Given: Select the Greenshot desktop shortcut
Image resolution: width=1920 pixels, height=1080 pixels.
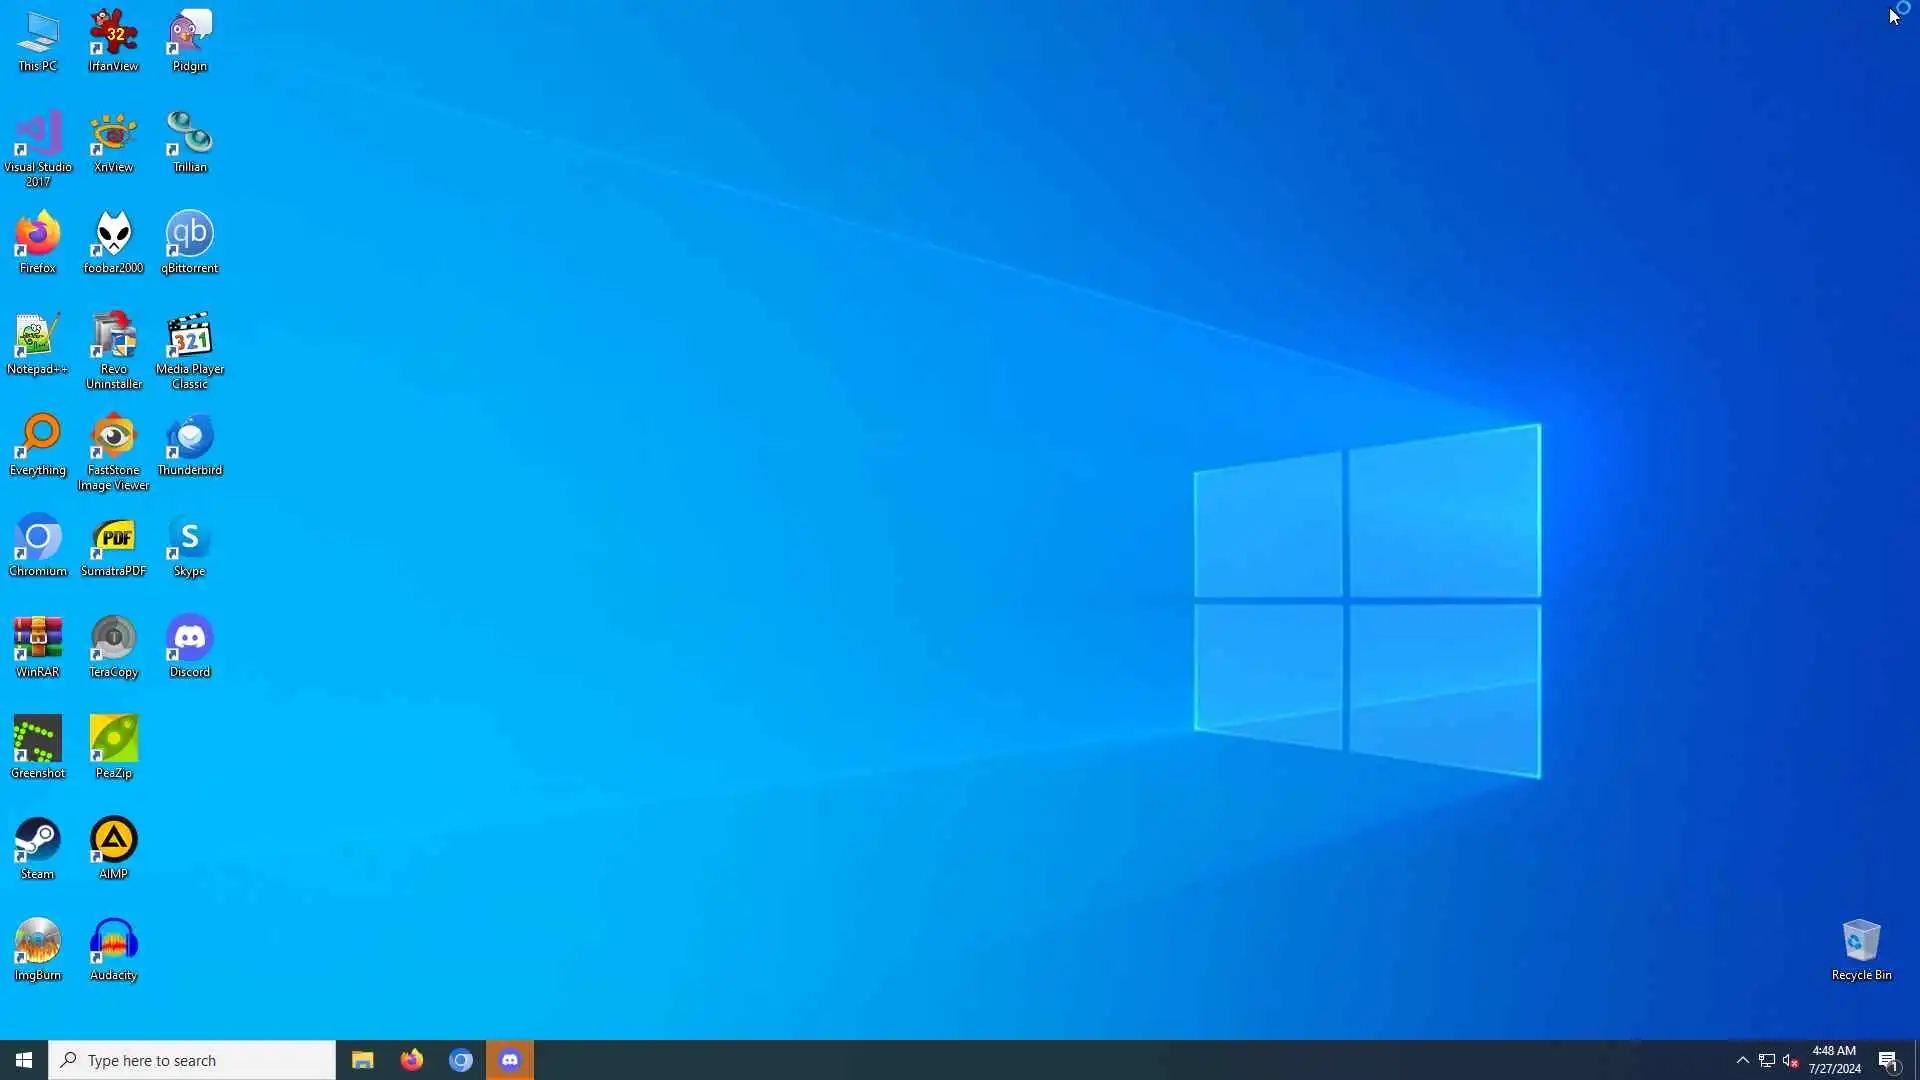Looking at the screenshot, I should (38, 747).
